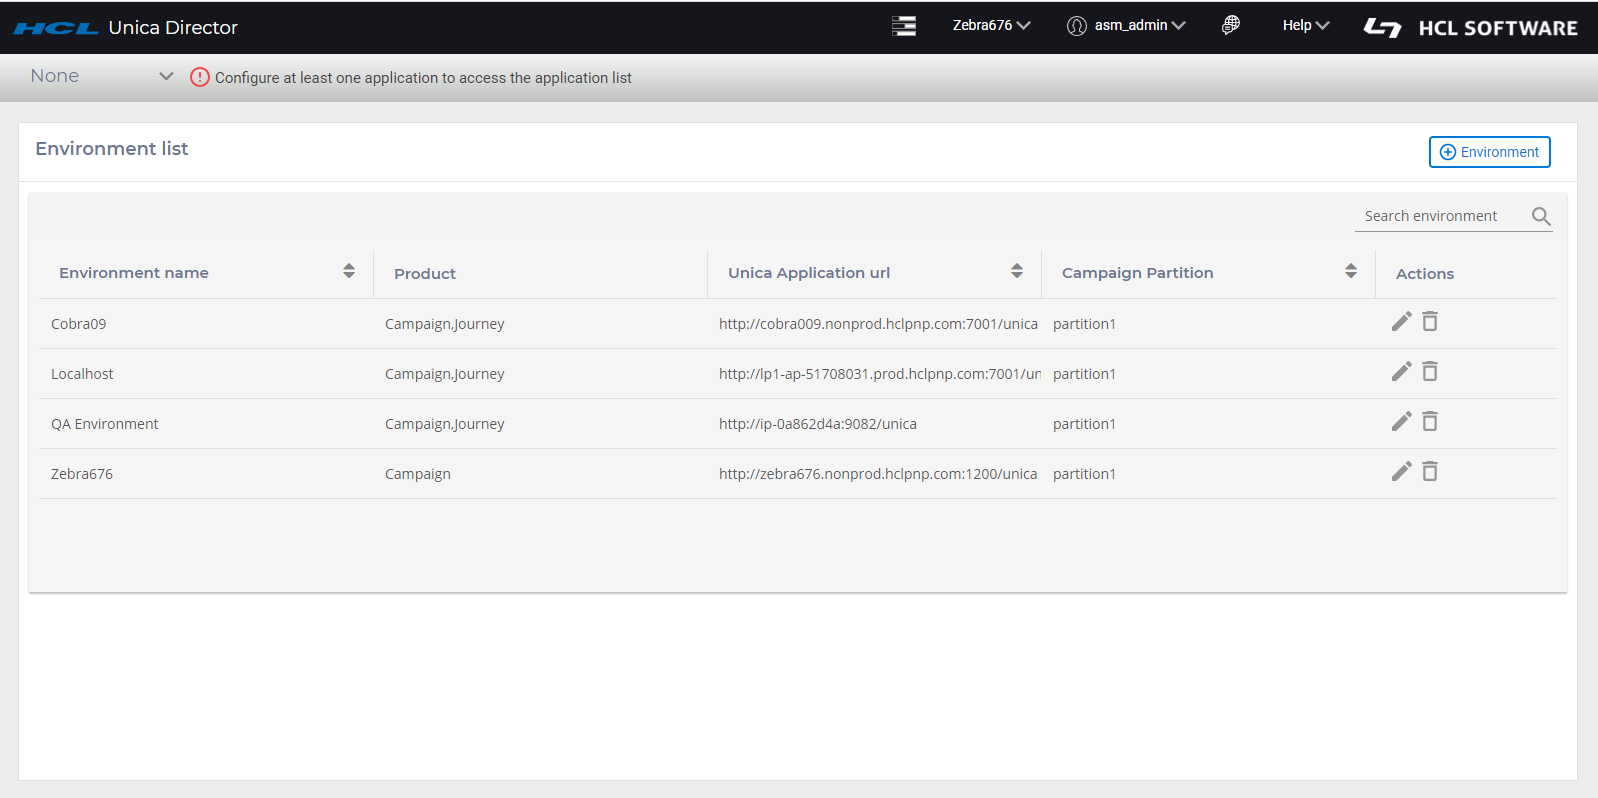Delete the Cobra09 environment using trash icon
The height and width of the screenshot is (798, 1598).
1430,321
